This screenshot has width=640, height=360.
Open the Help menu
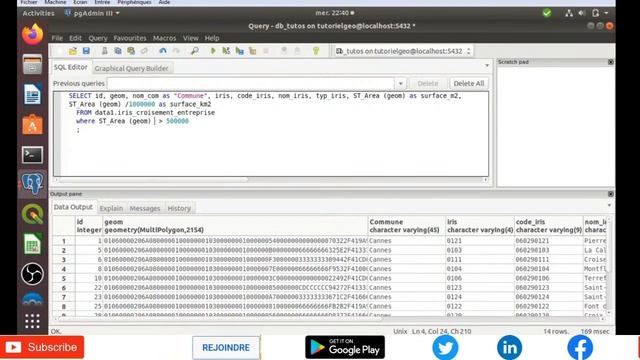click(x=212, y=38)
